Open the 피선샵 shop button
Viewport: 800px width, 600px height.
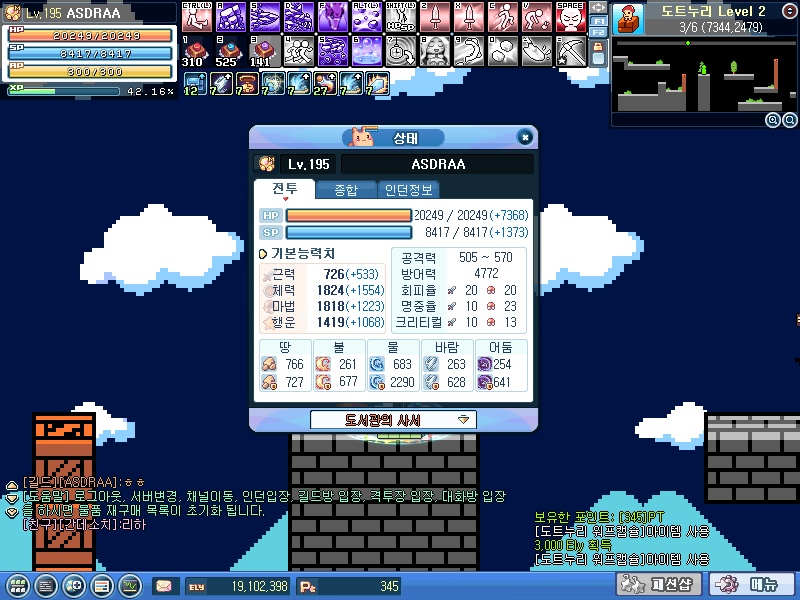pos(658,585)
